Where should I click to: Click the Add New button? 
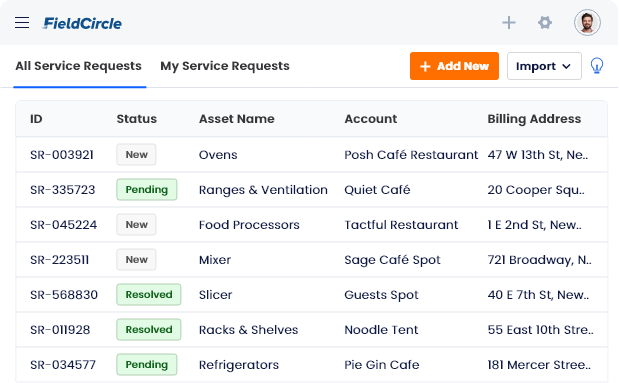click(454, 66)
